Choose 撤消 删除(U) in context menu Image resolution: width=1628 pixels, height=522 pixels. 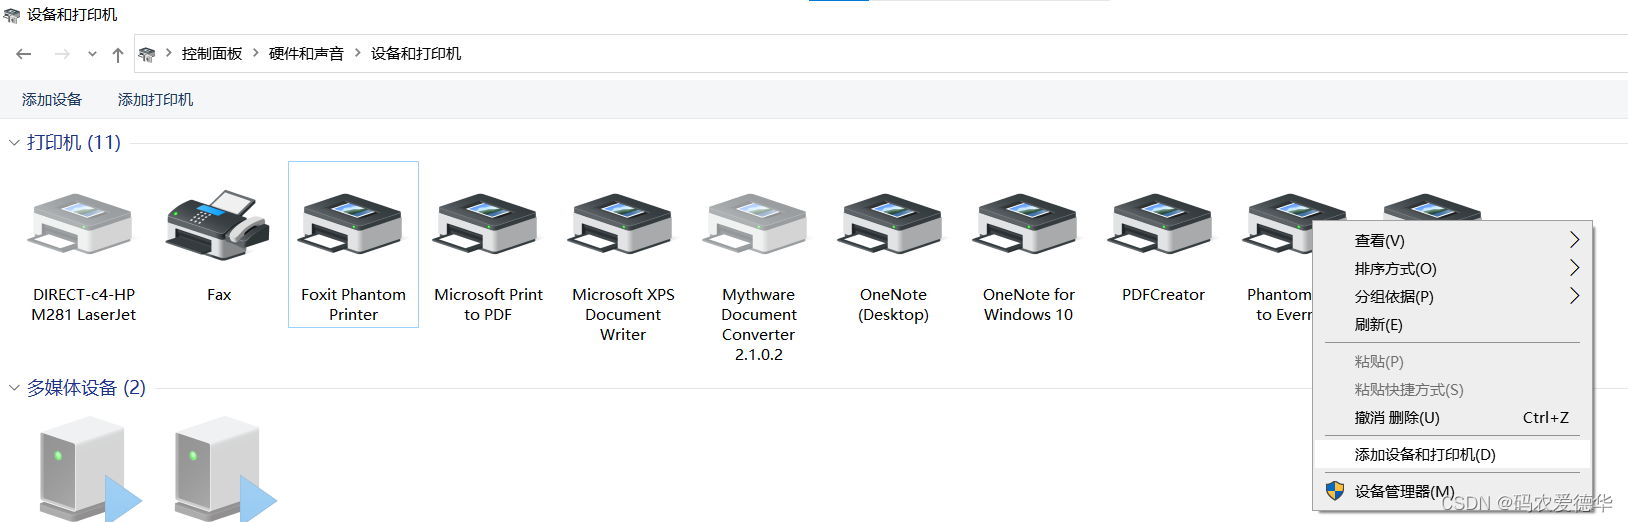tap(1452, 418)
